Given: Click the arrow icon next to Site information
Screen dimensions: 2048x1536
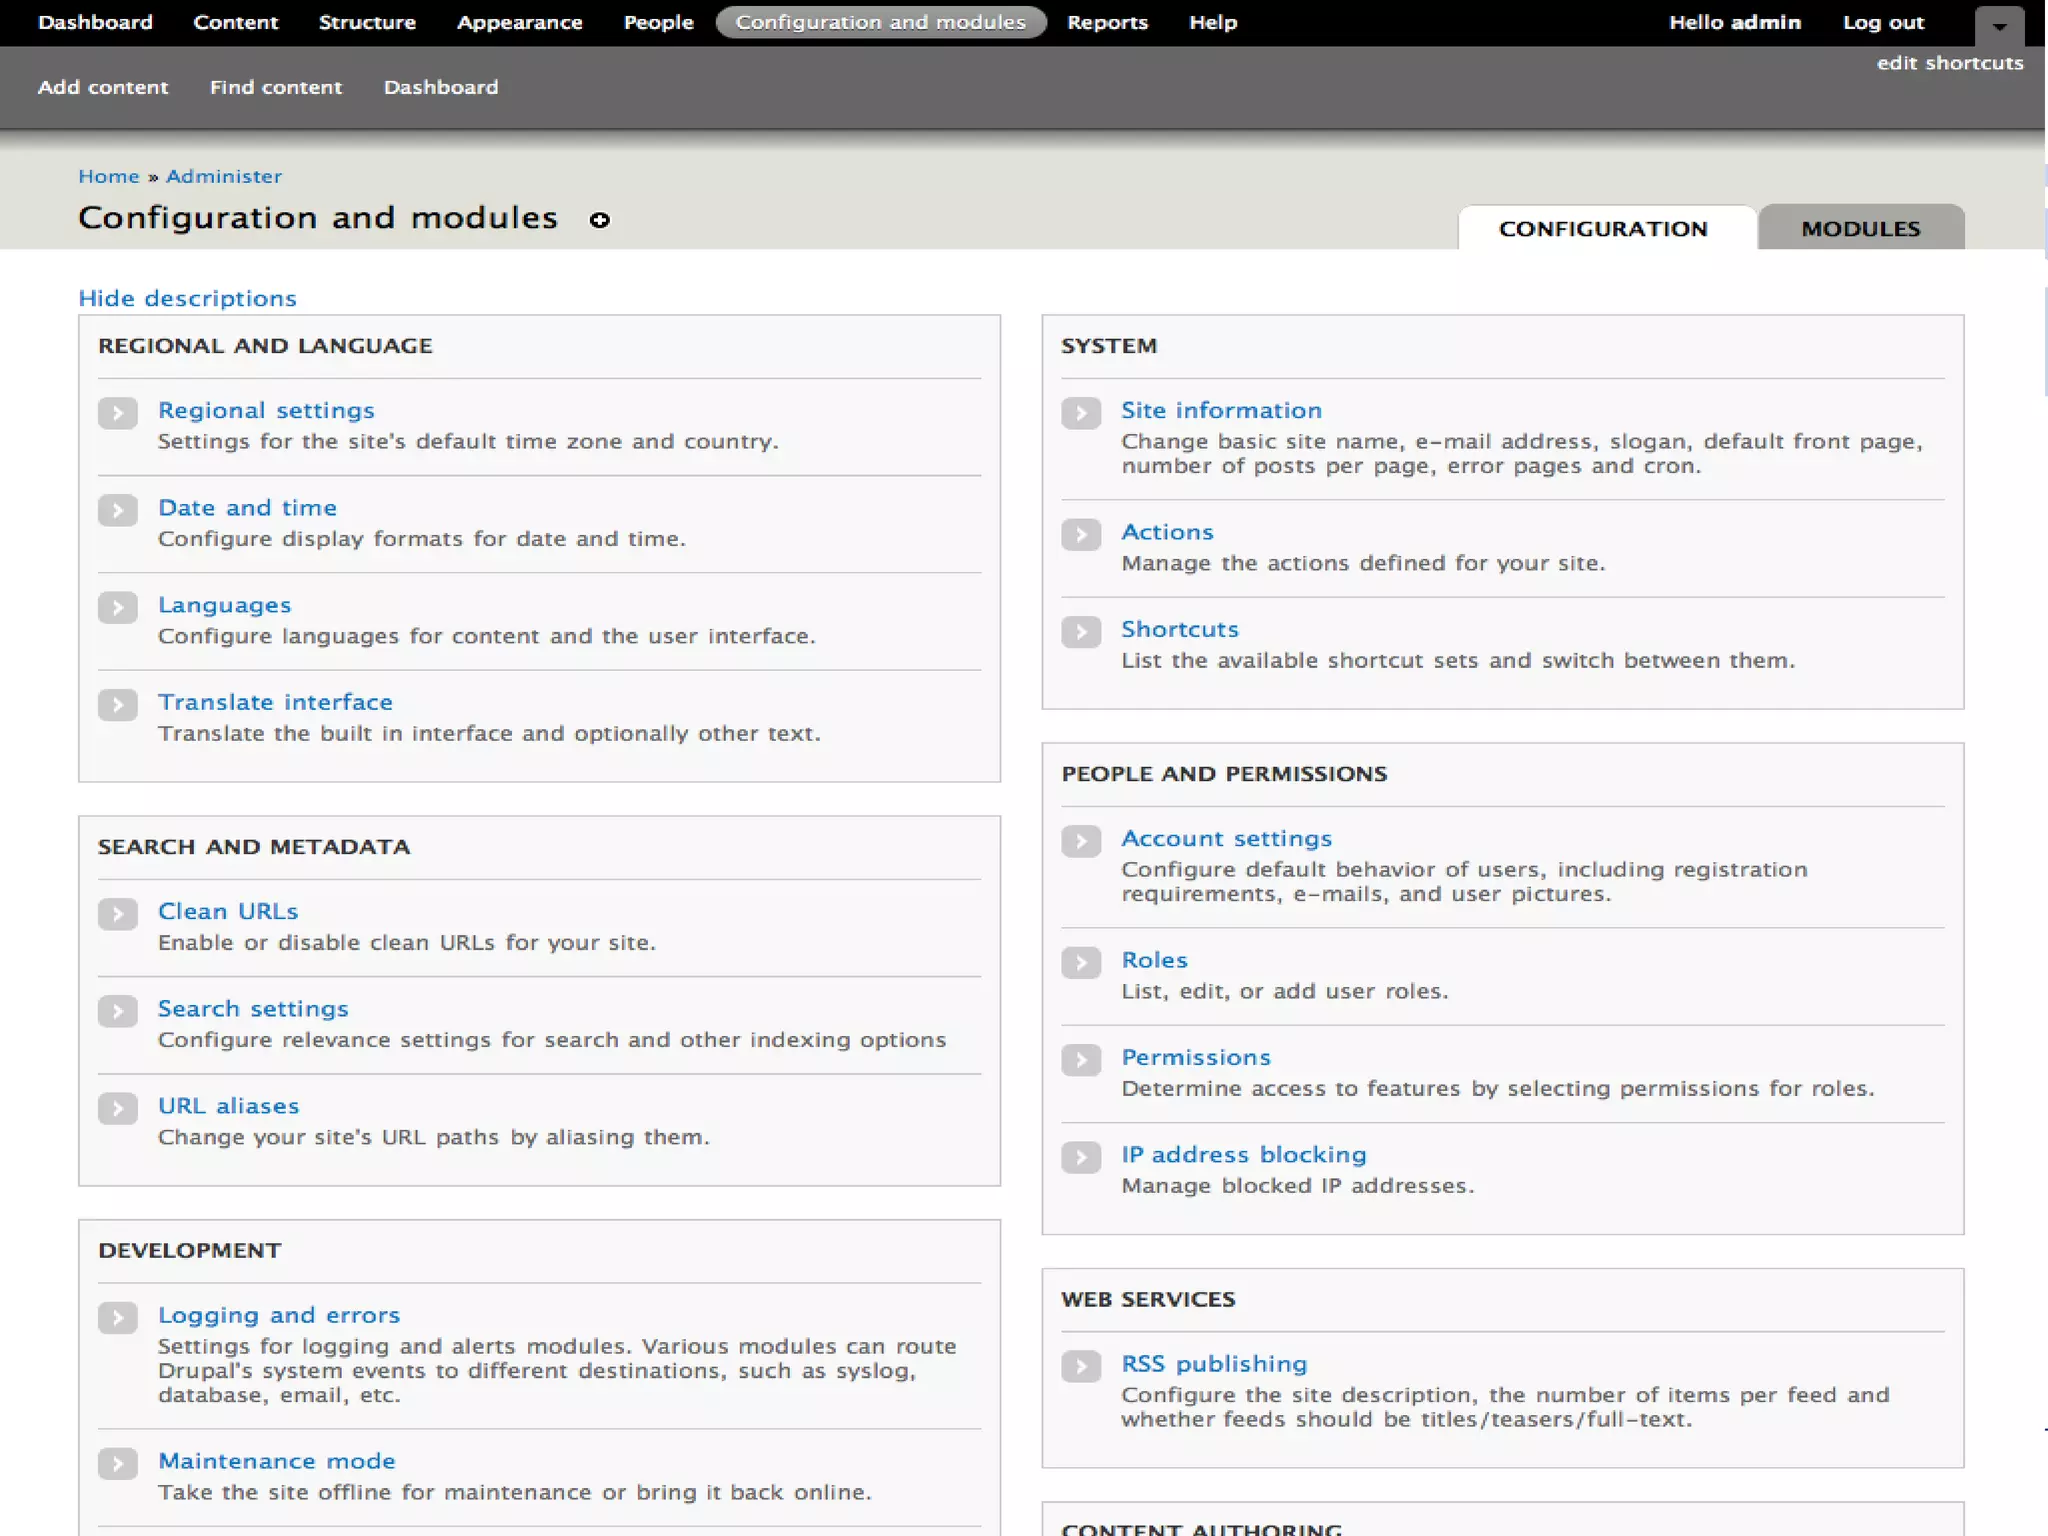Looking at the screenshot, I should [1080, 413].
